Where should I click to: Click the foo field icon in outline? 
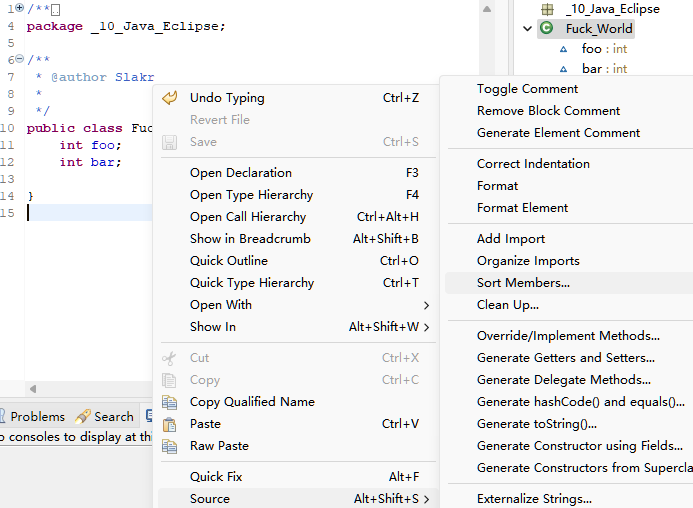click(563, 49)
